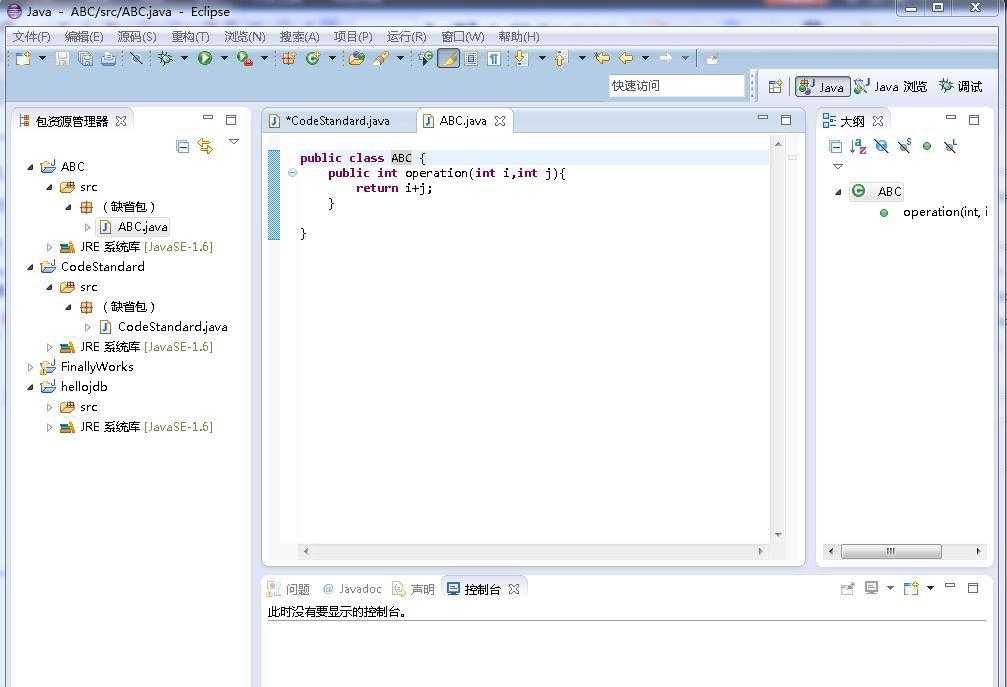
Task: Click in the 快速访问 search field
Action: (676, 85)
